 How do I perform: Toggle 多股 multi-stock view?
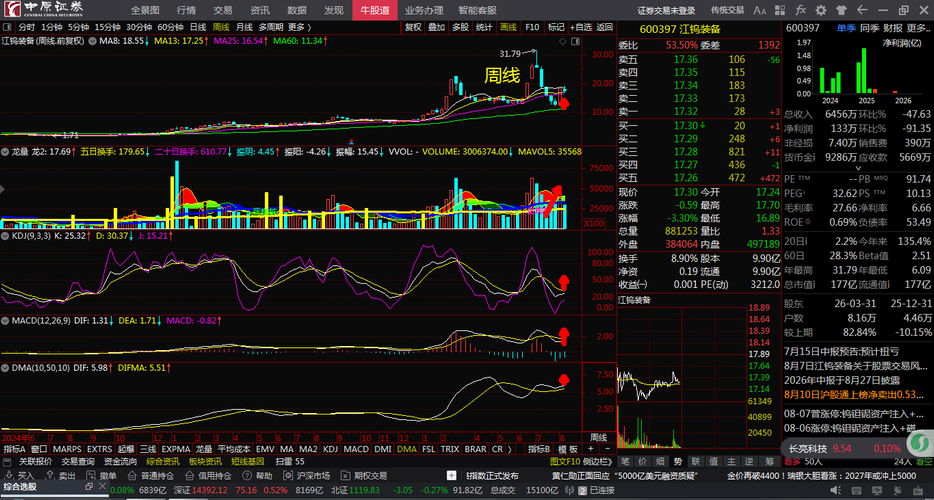[460, 27]
